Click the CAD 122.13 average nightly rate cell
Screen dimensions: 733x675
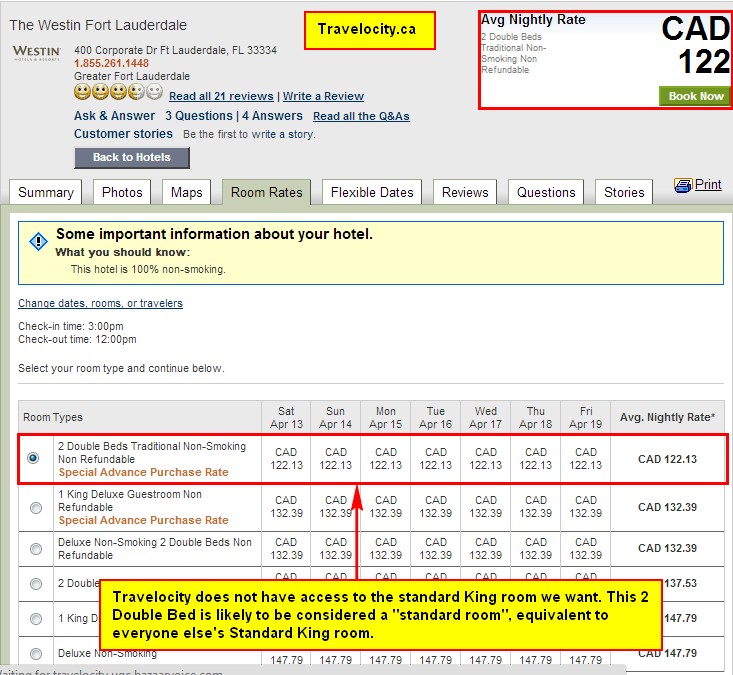668,459
